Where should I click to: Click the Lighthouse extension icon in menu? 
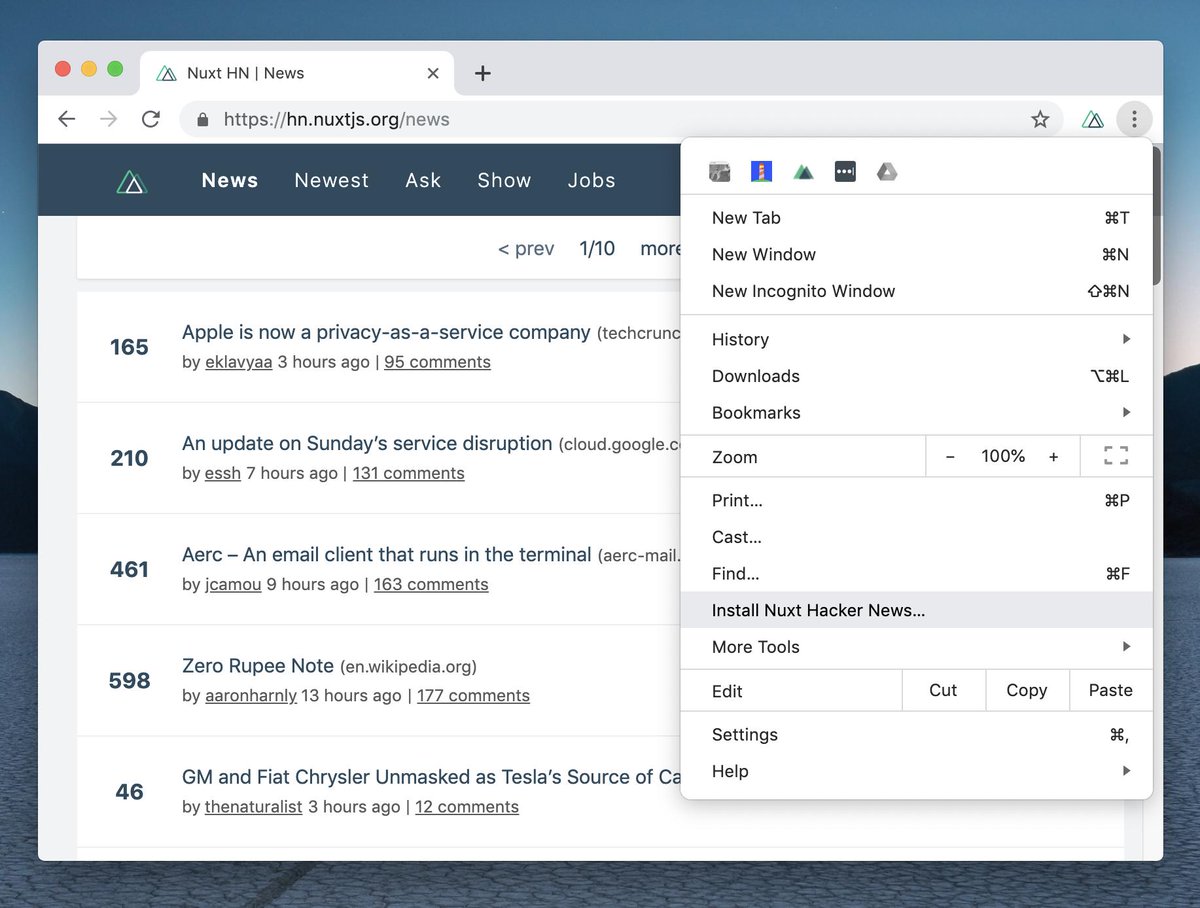(x=762, y=172)
